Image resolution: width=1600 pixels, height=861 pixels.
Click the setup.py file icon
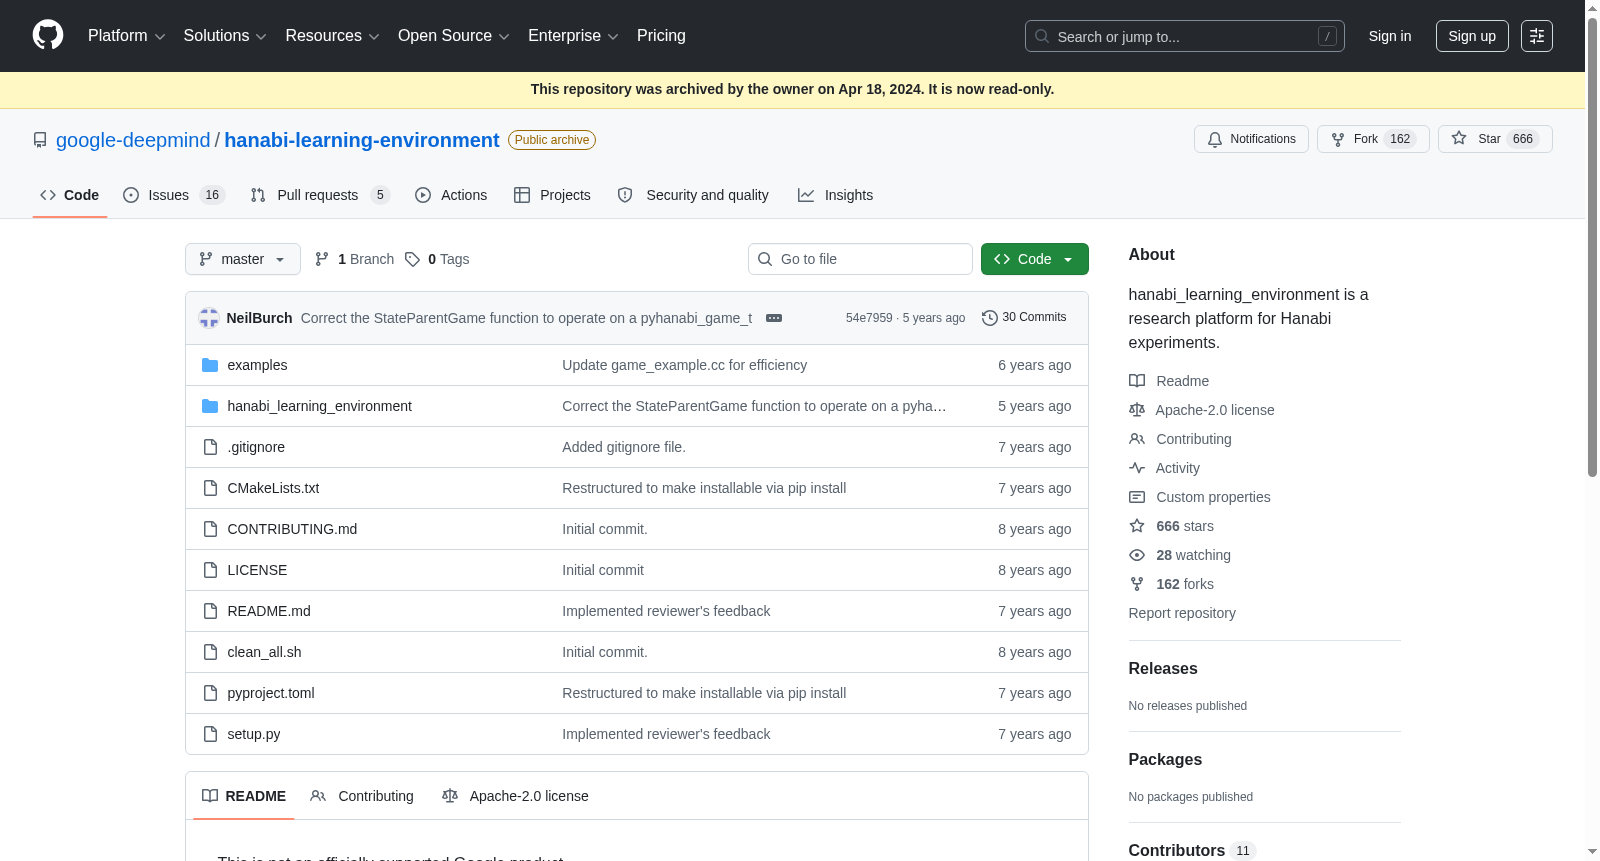point(210,734)
